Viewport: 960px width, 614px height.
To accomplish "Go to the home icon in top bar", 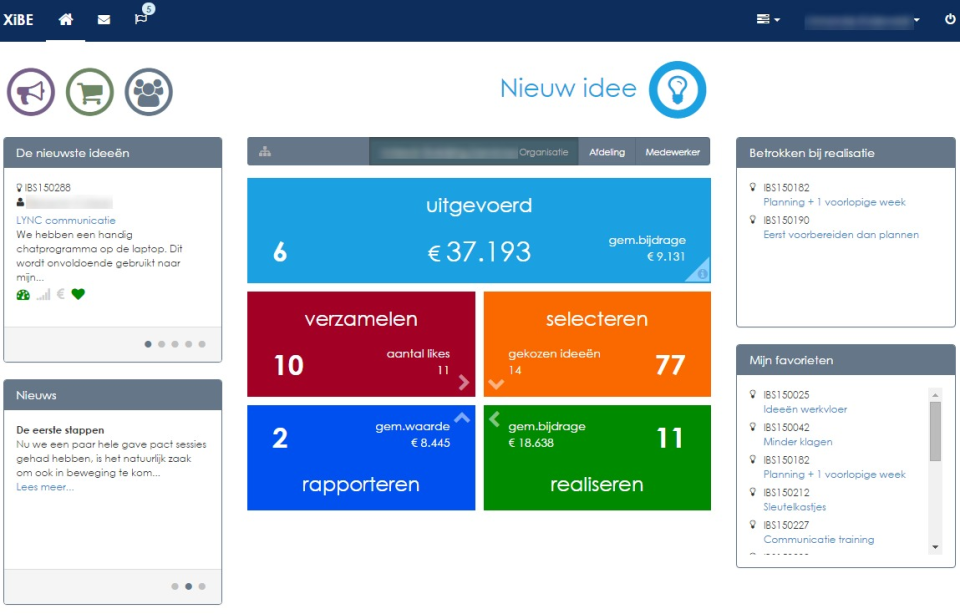I will [65, 18].
